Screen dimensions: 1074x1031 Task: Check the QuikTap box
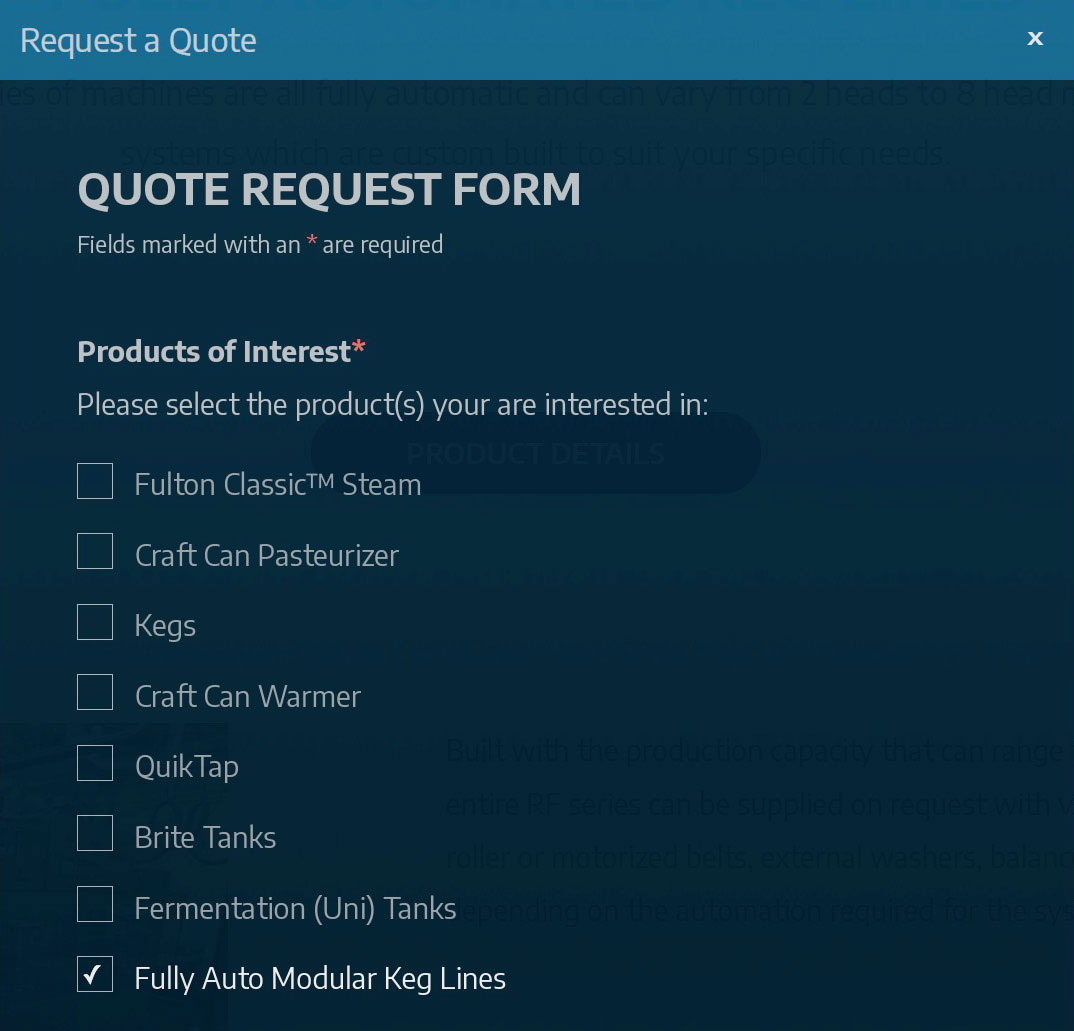coord(95,763)
